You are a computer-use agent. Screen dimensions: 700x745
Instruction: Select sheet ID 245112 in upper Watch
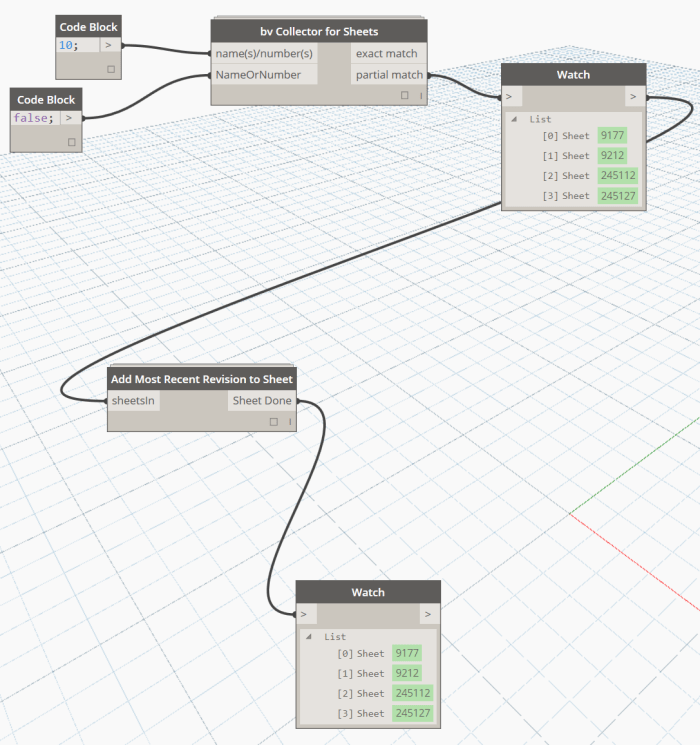[x=618, y=175]
